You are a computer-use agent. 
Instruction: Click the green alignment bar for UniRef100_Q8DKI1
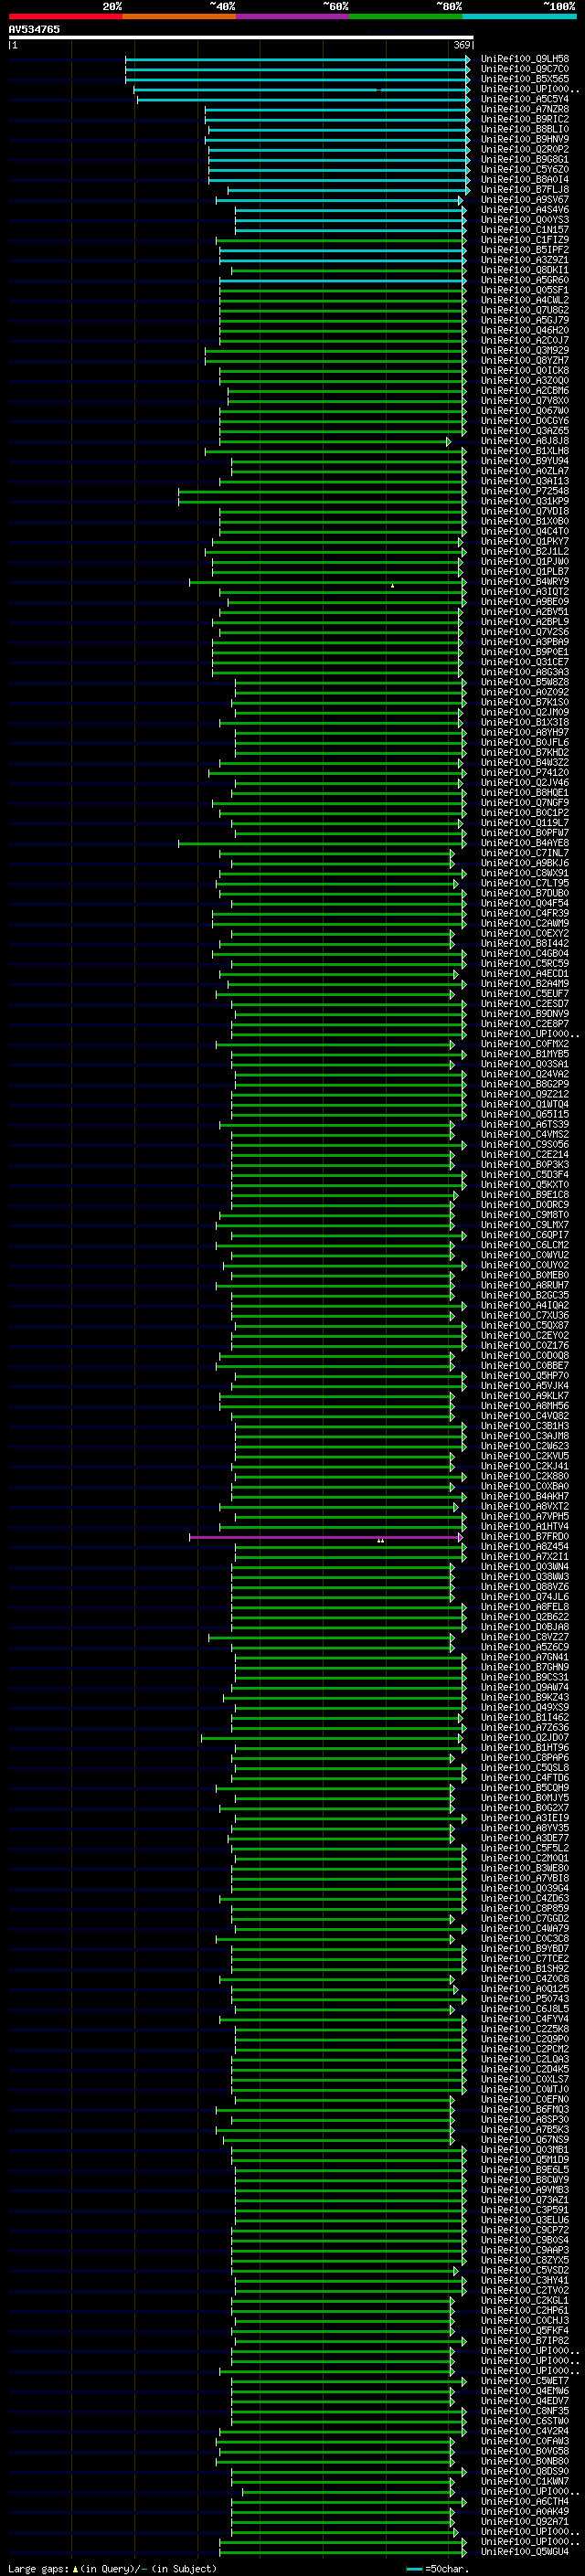pos(348,270)
